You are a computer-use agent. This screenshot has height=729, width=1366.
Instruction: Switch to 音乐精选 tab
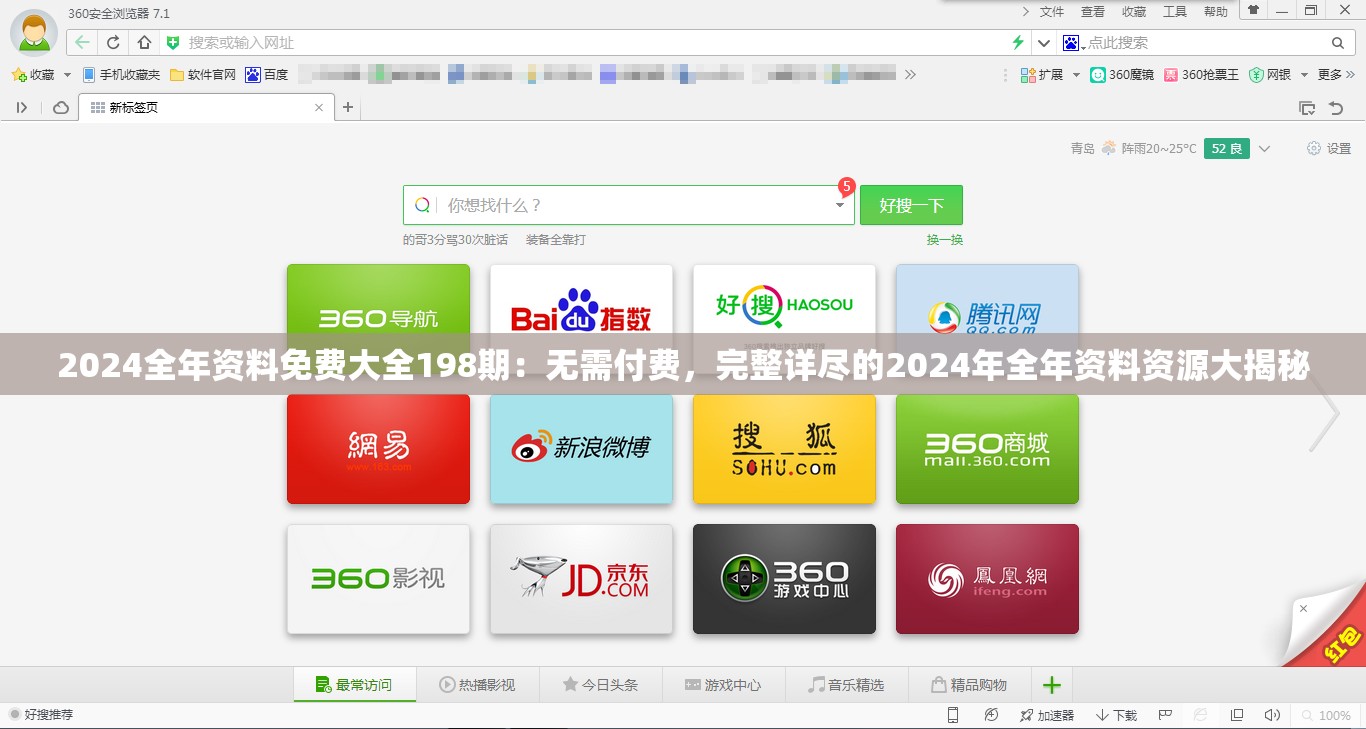coord(846,685)
